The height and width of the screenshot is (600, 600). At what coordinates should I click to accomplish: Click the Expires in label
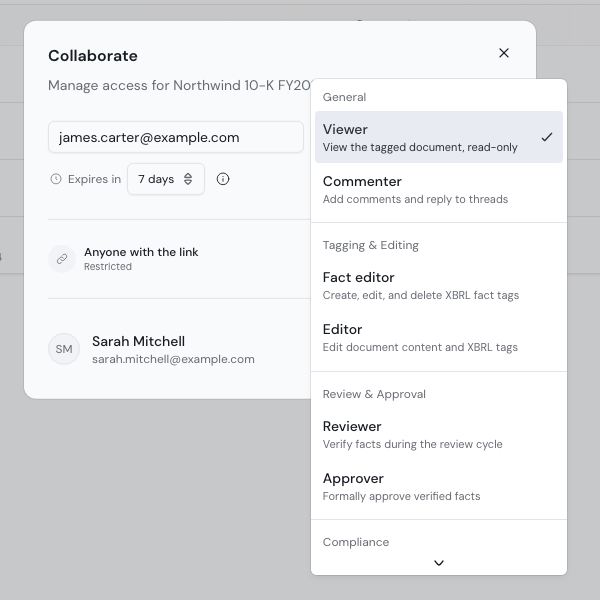[x=95, y=179]
